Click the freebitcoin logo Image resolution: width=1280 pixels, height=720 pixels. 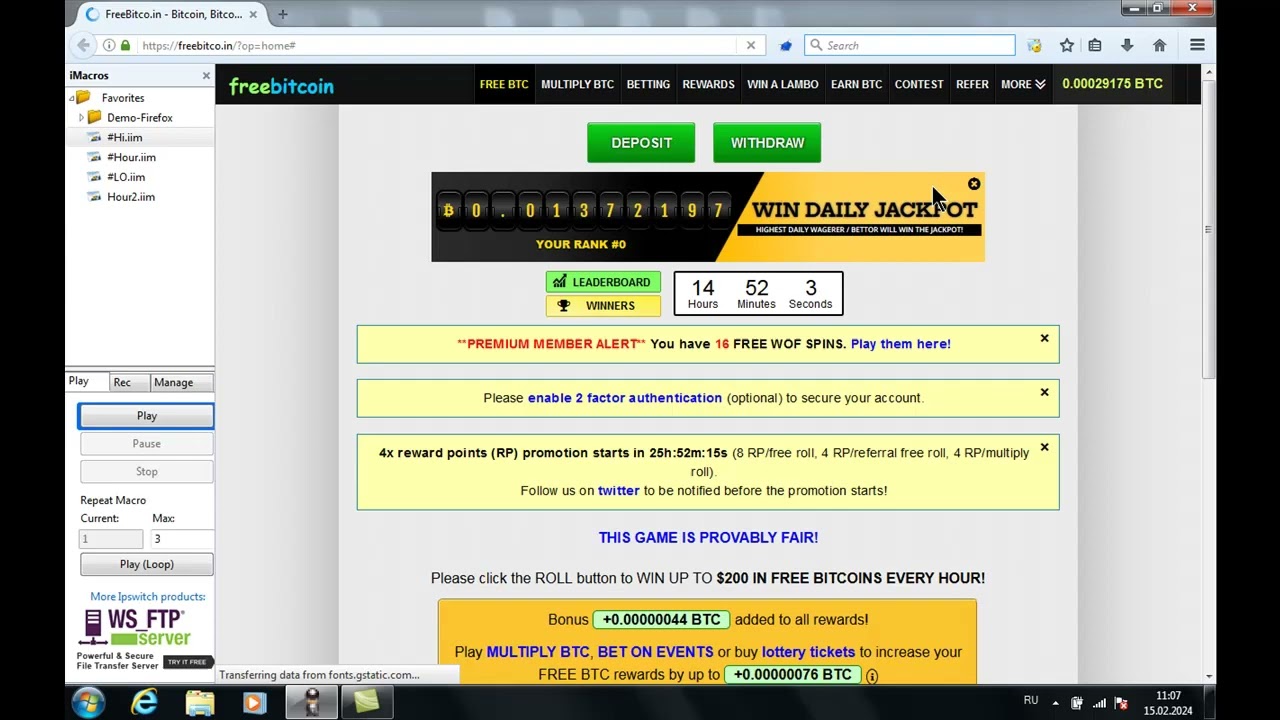281,86
